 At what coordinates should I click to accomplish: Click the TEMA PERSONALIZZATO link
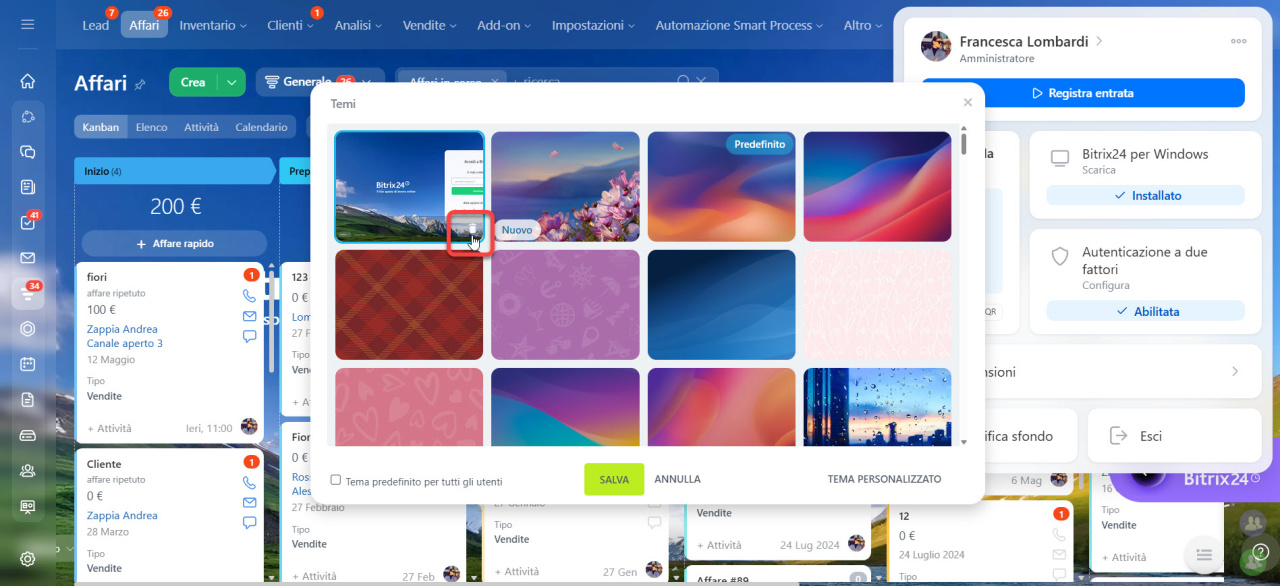coord(884,479)
